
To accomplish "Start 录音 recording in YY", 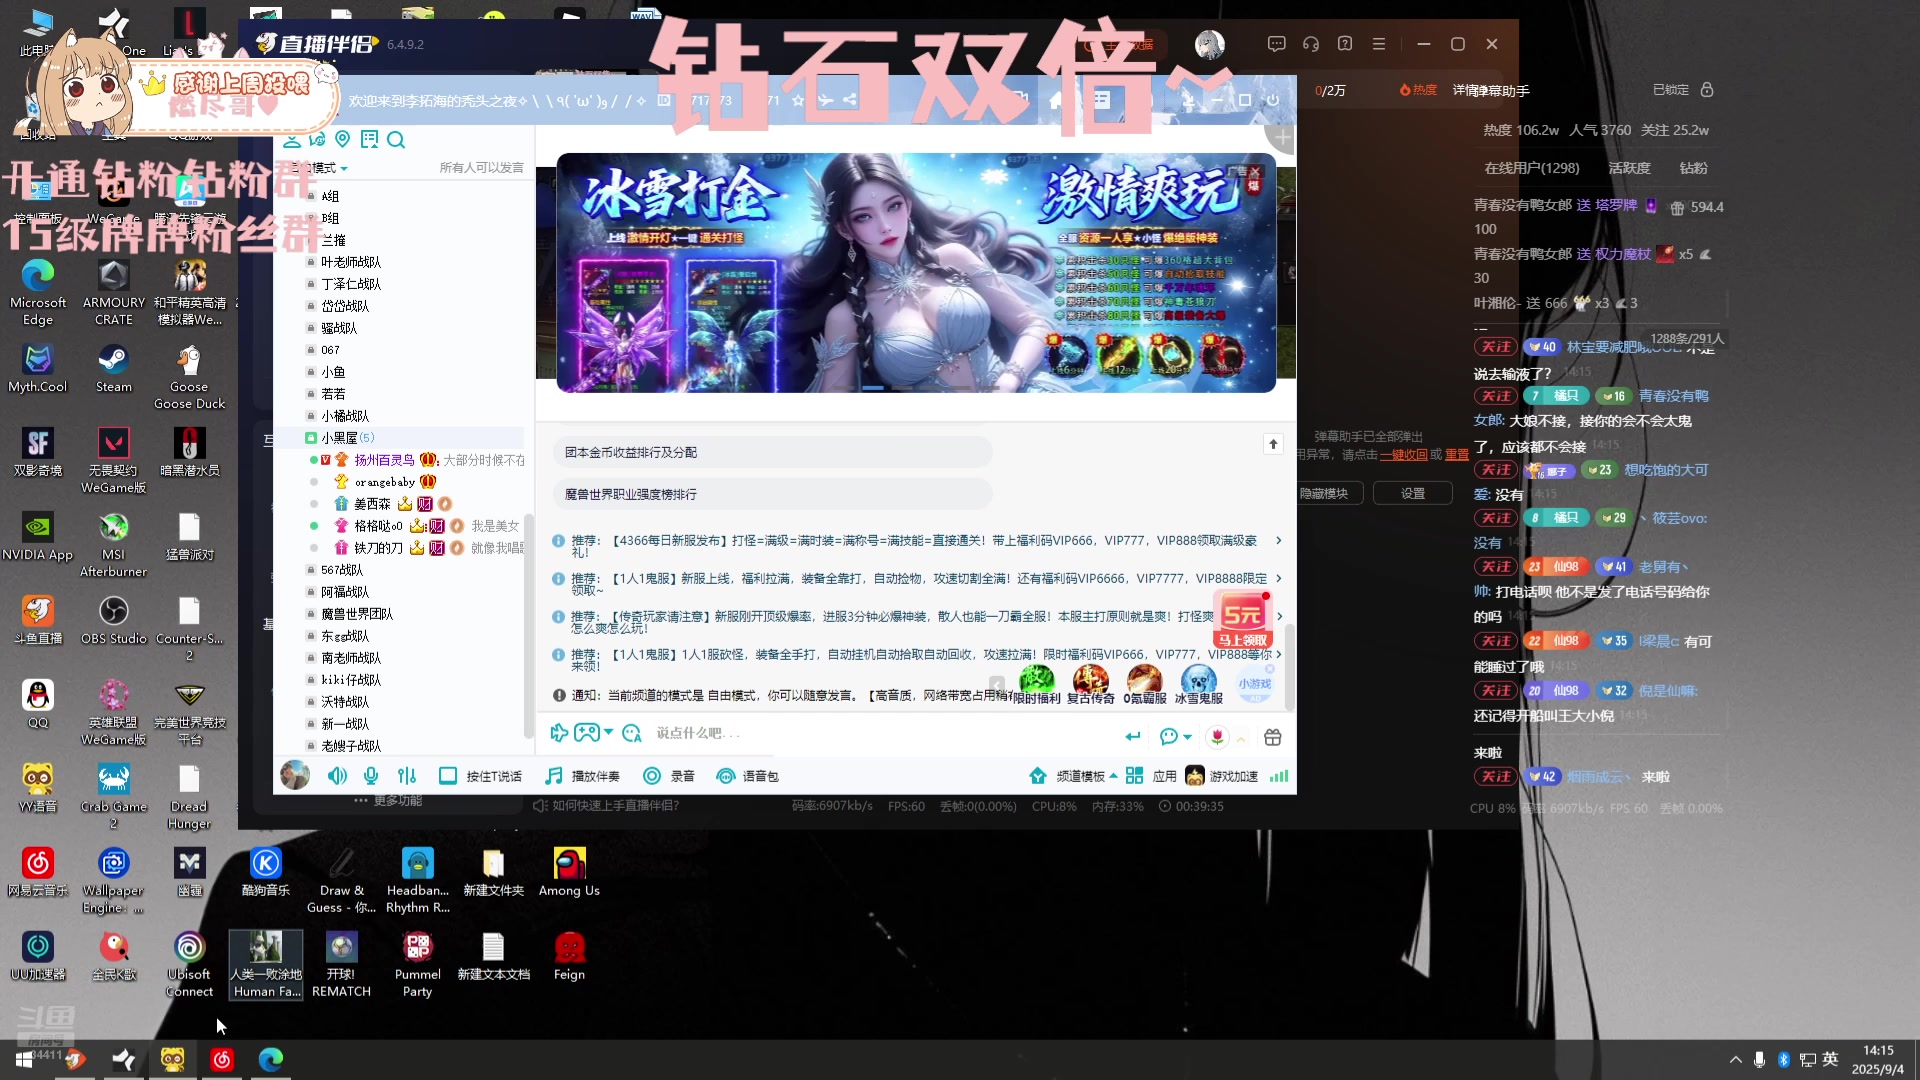I will pyautogui.click(x=669, y=776).
